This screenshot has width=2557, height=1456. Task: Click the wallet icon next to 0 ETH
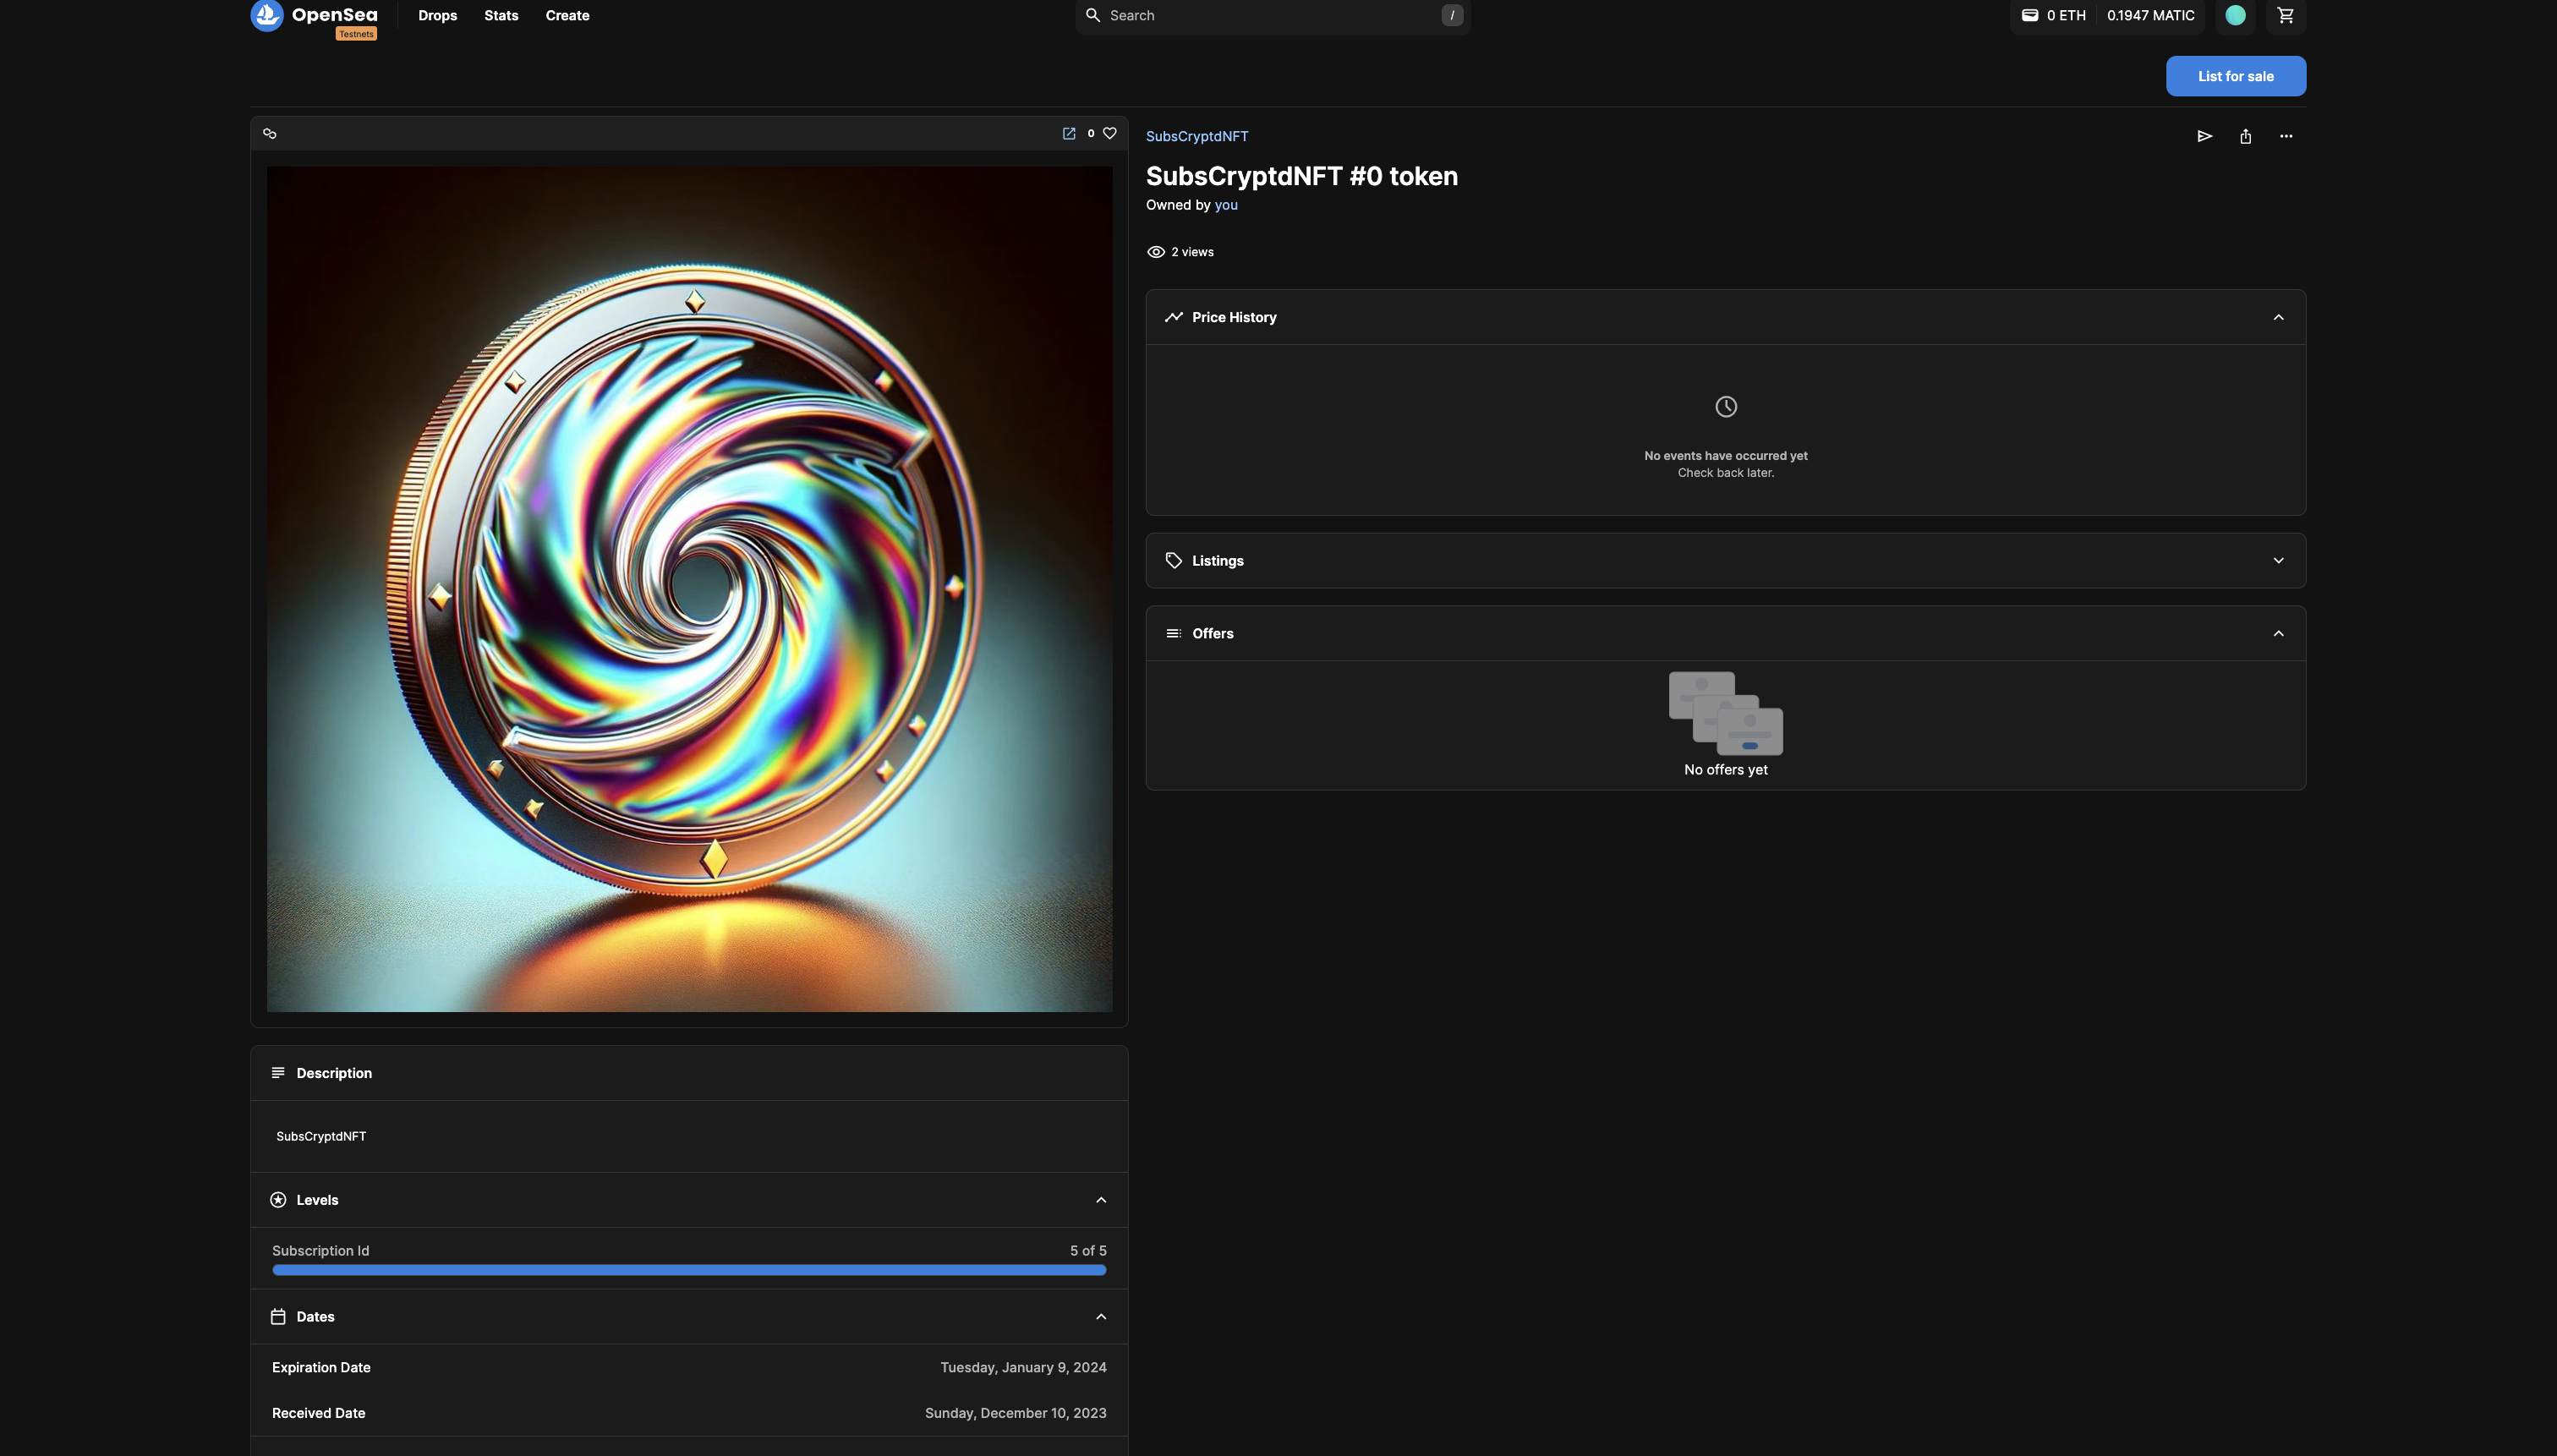pos(2029,15)
